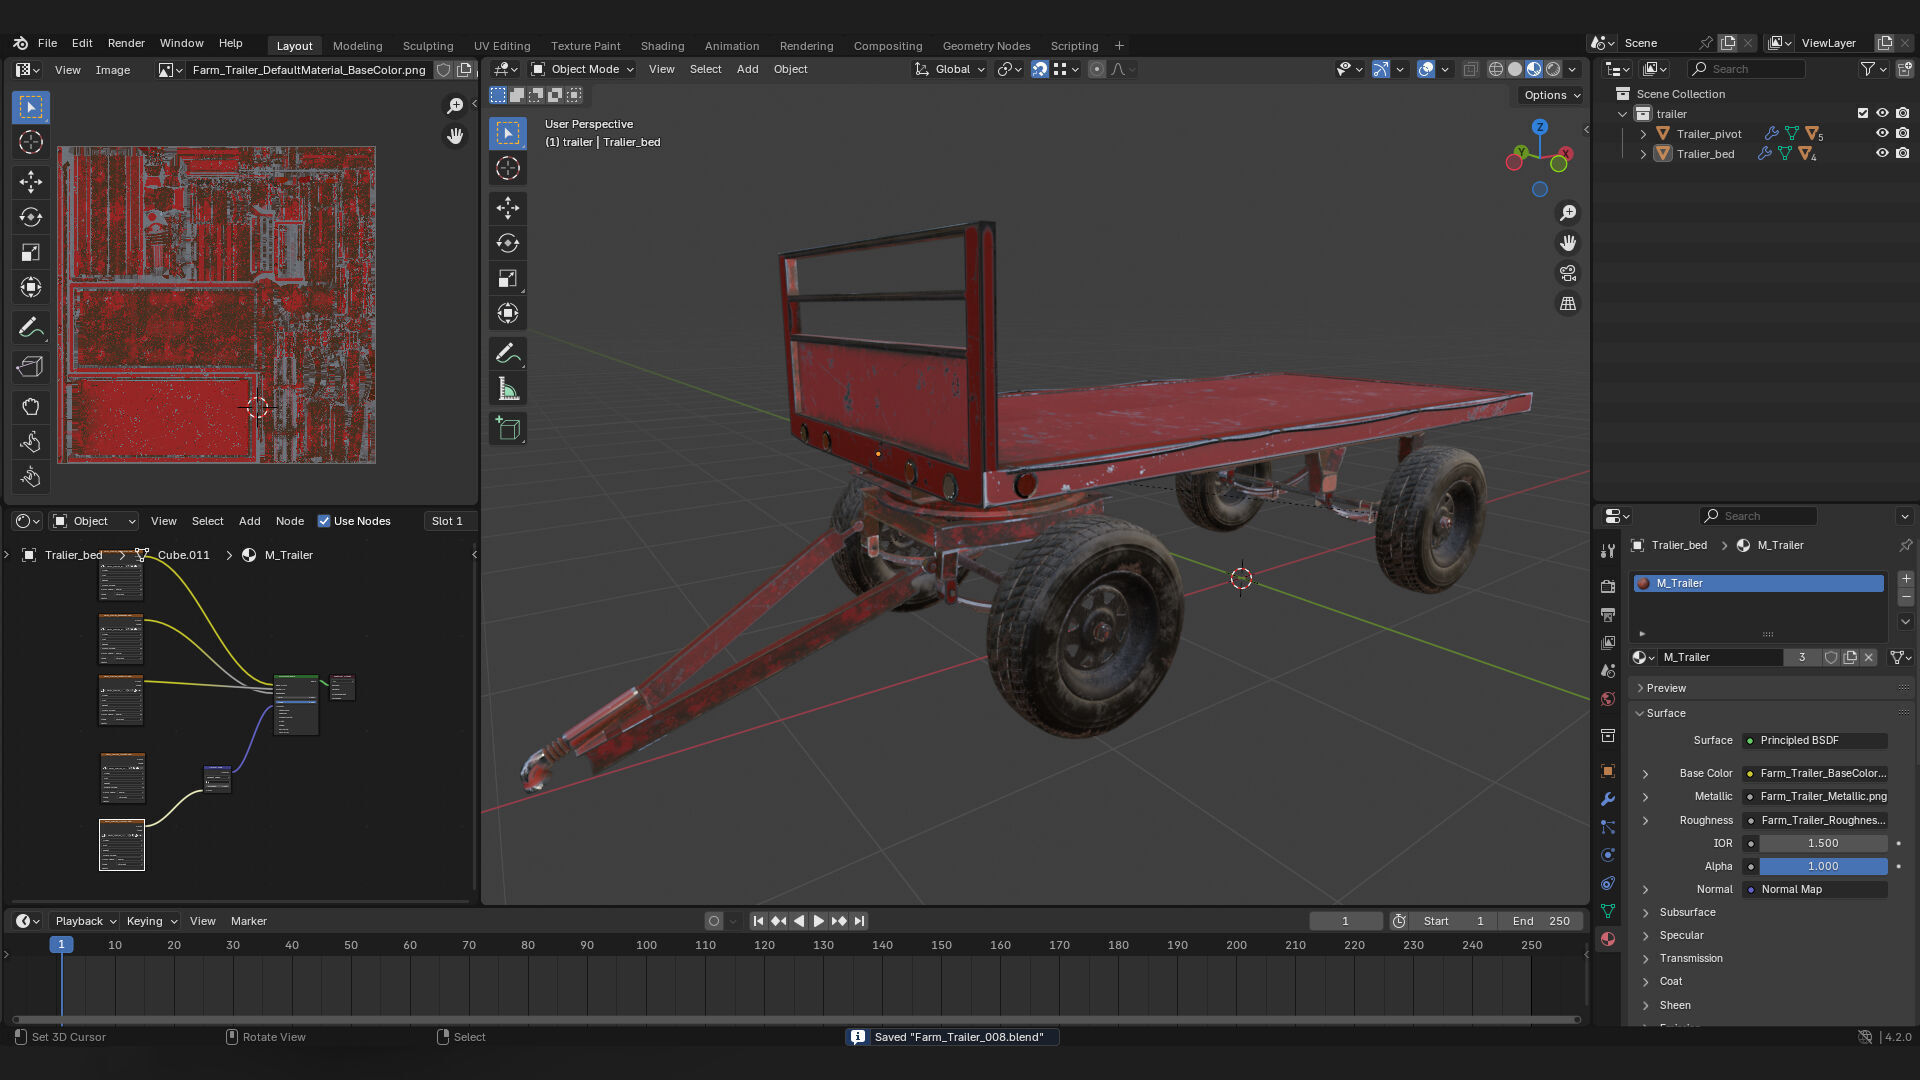
Task: Toggle auto keying record button
Action: [x=713, y=921]
